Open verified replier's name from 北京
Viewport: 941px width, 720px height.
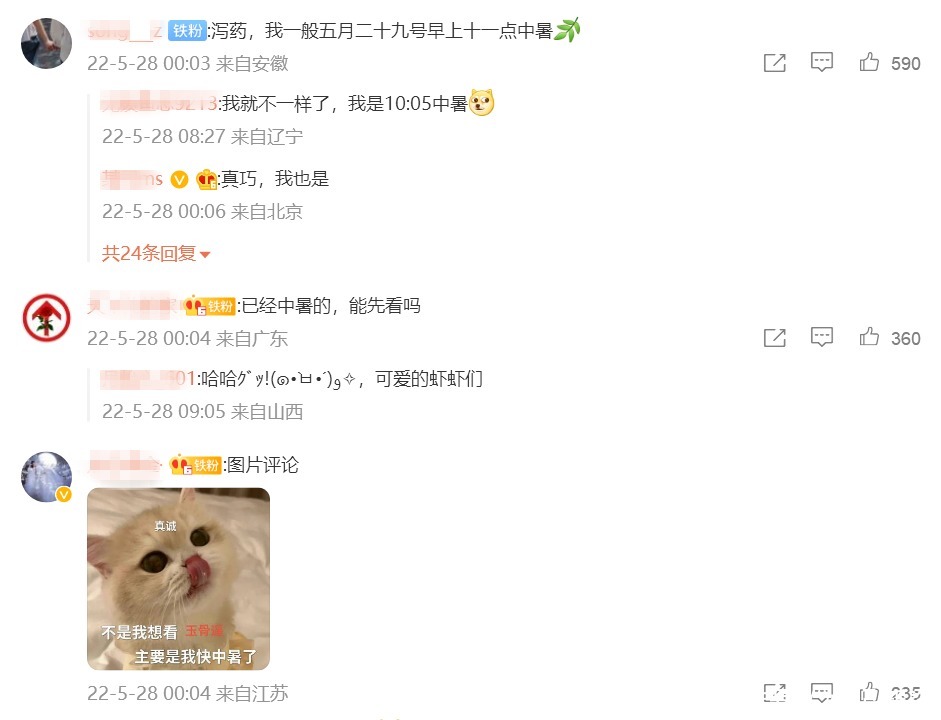point(132,179)
